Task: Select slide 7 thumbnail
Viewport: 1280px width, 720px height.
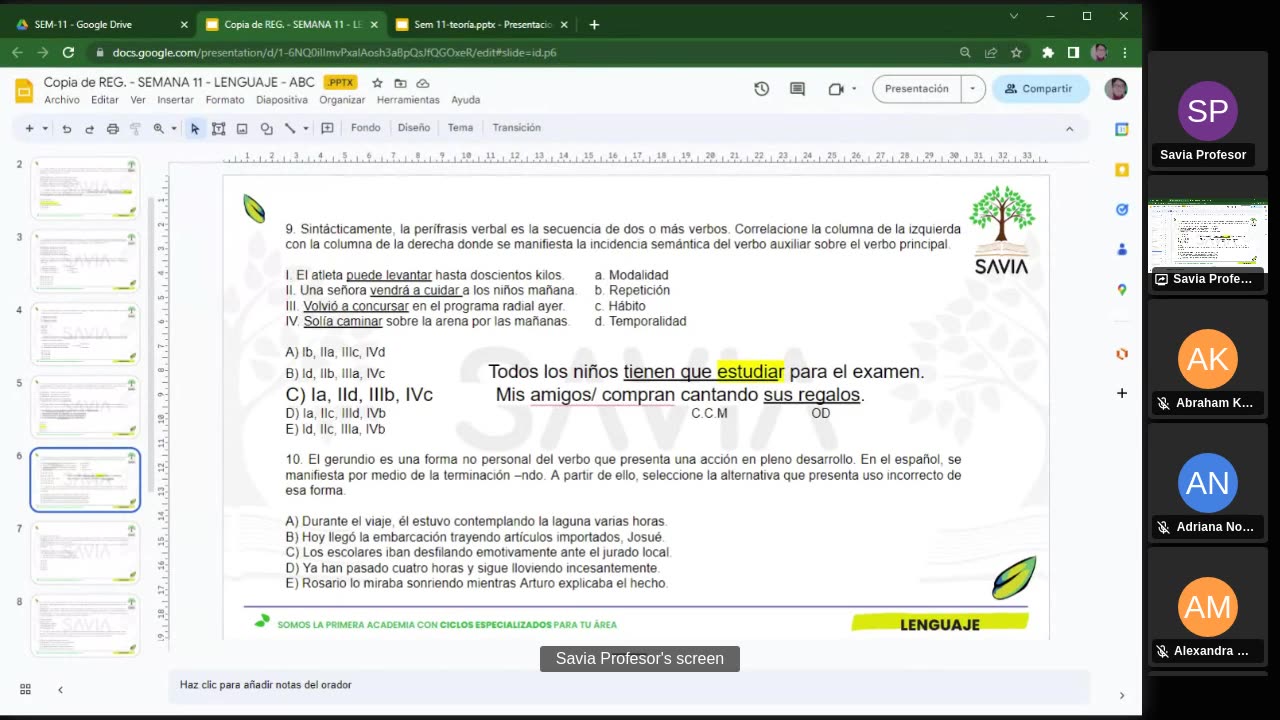Action: [x=85, y=553]
